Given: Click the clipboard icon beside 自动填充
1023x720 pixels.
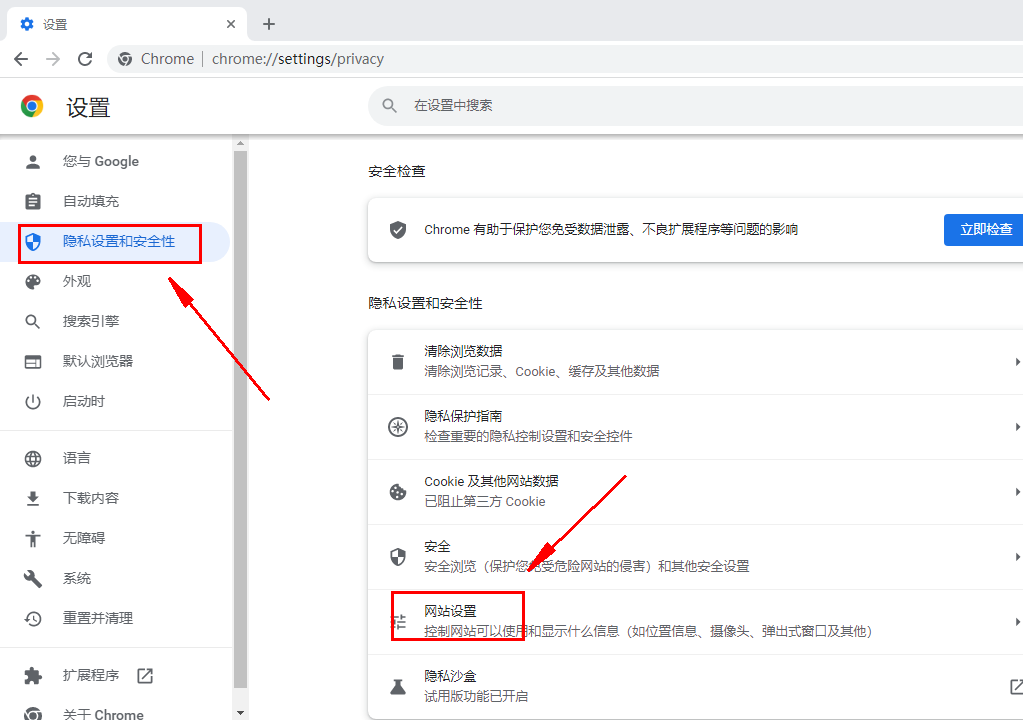Looking at the screenshot, I should [x=33, y=202].
